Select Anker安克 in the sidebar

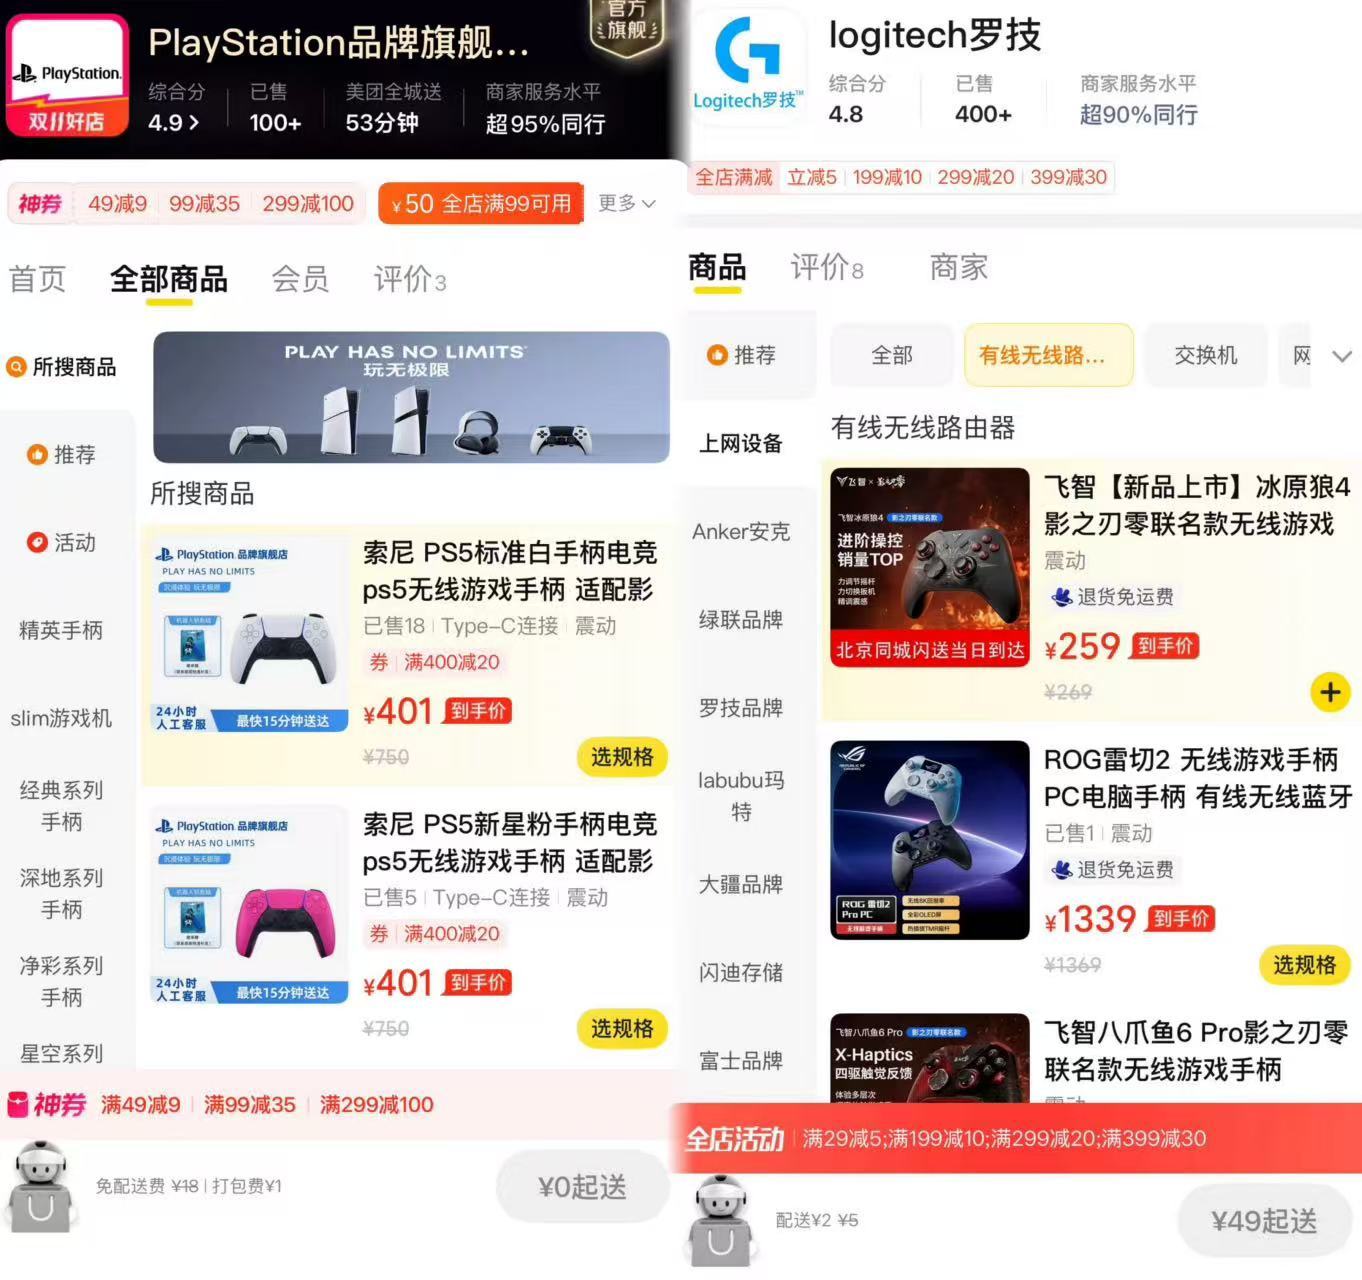pyautogui.click(x=741, y=532)
